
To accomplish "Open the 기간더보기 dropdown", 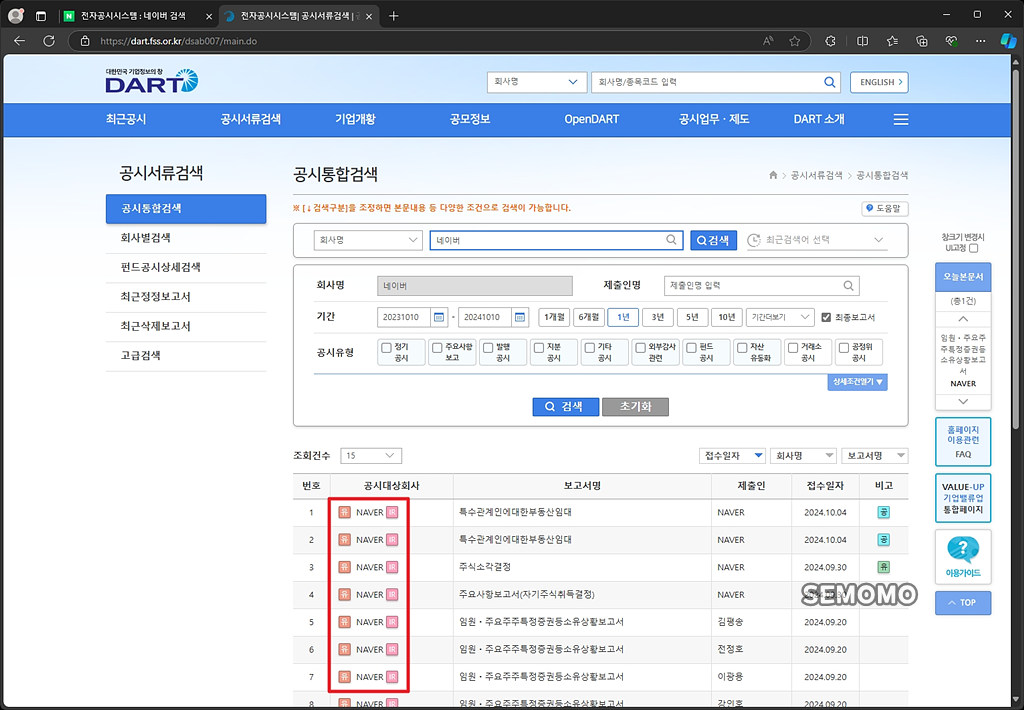I will point(780,317).
